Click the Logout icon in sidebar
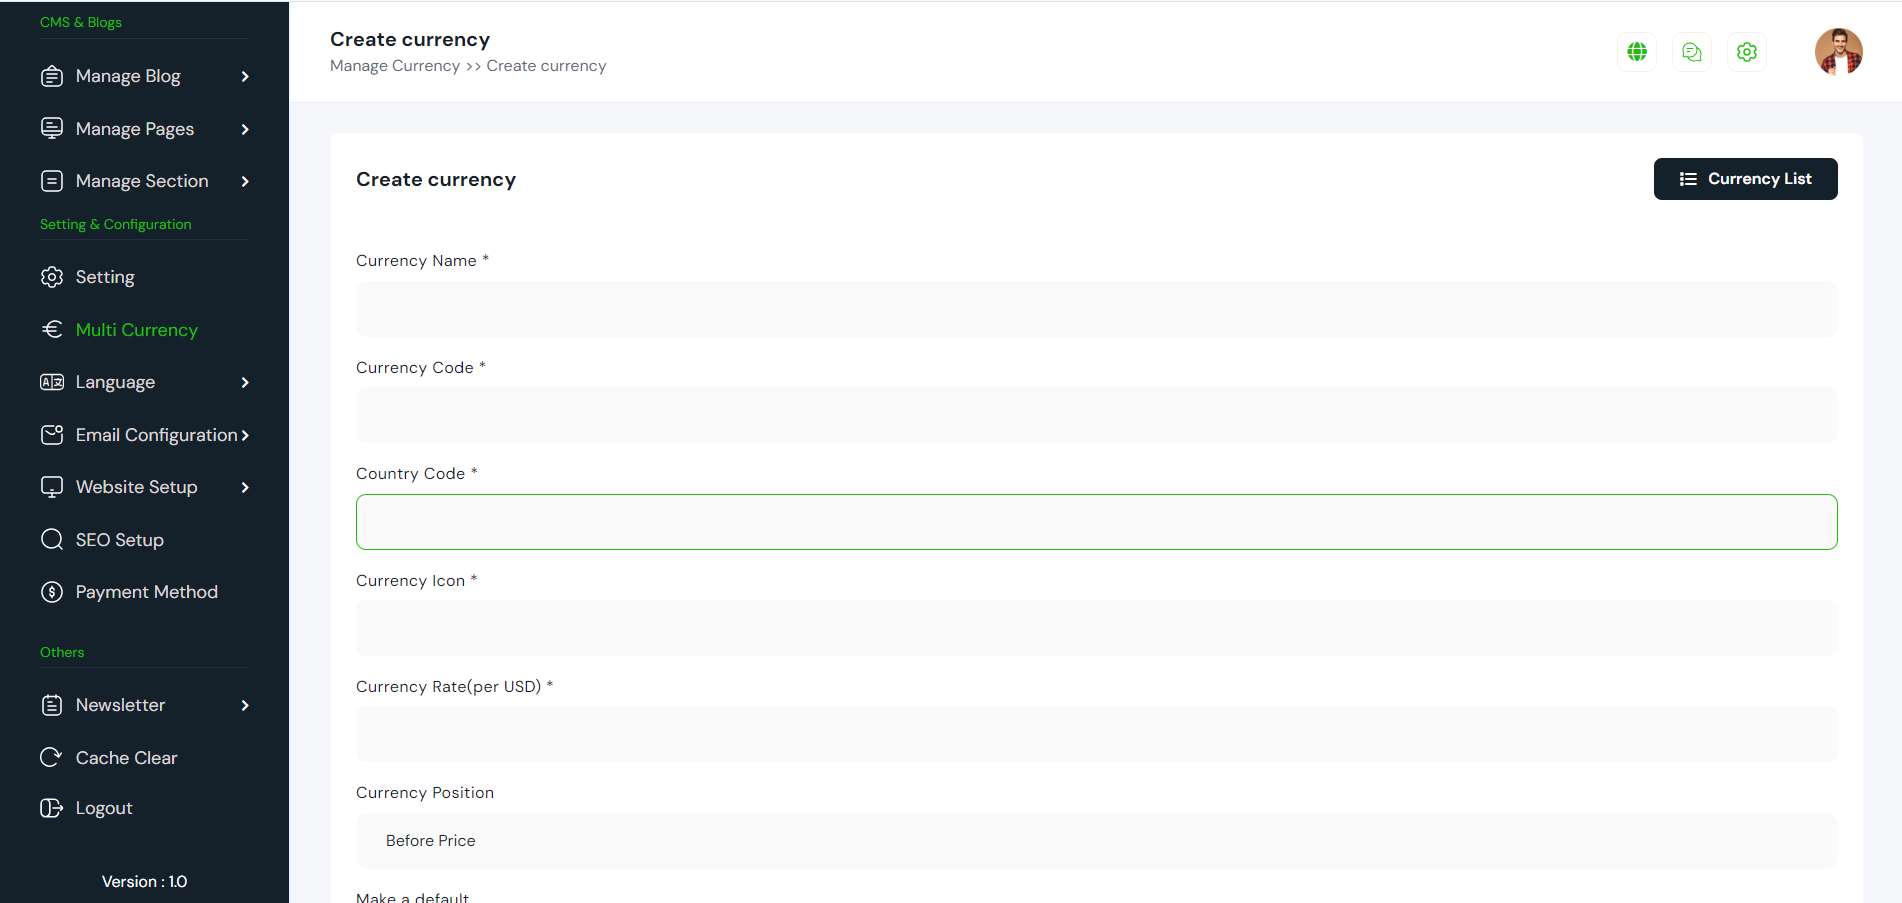 (51, 808)
